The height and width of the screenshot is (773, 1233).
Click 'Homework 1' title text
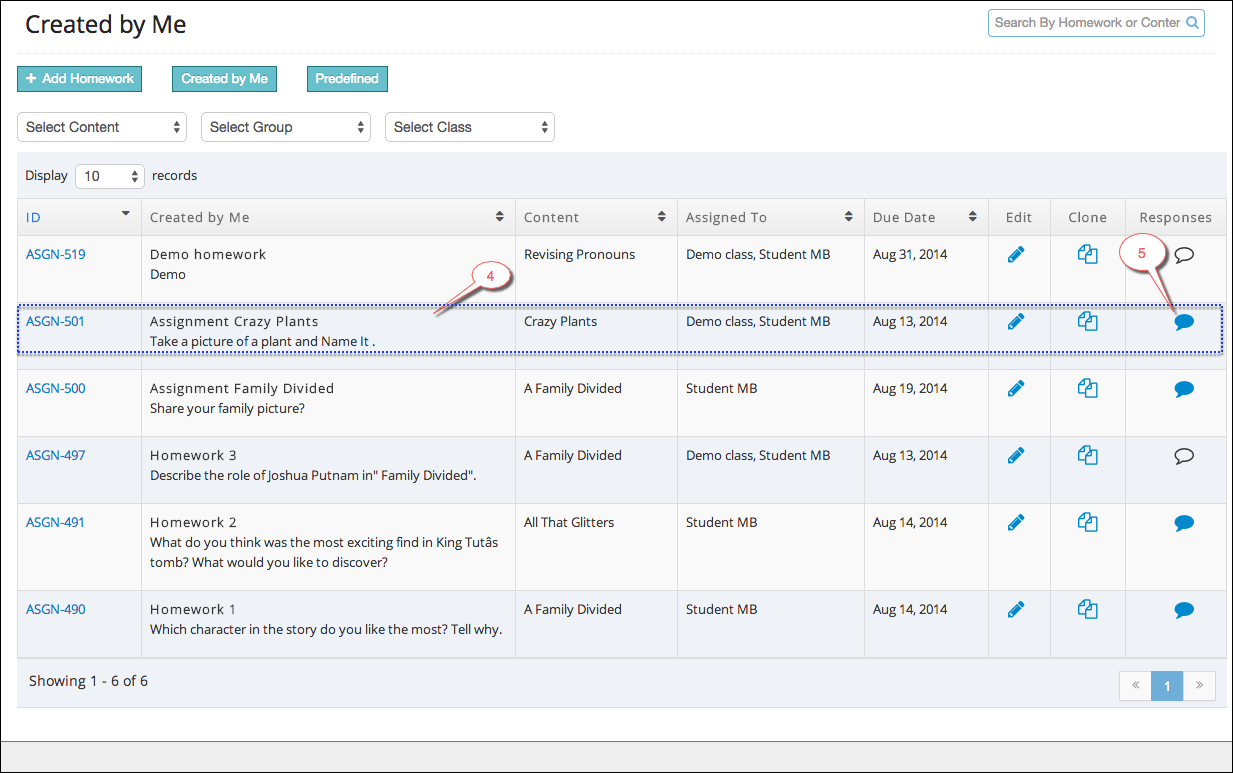pyautogui.click(x=193, y=609)
